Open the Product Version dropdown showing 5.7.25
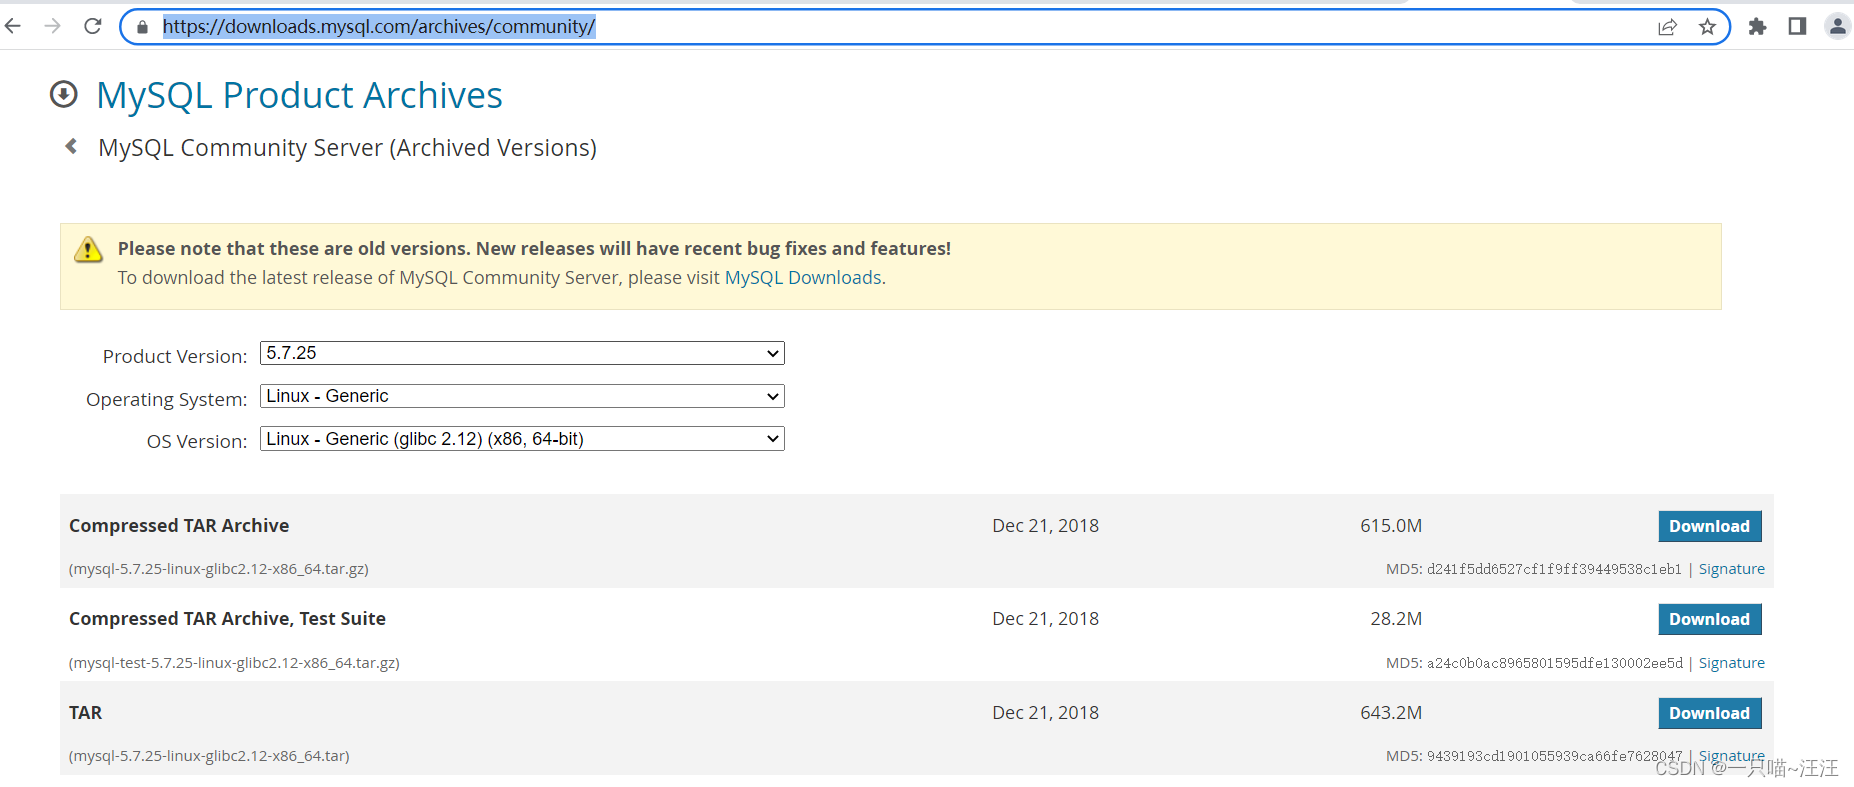1854x787 pixels. [522, 353]
